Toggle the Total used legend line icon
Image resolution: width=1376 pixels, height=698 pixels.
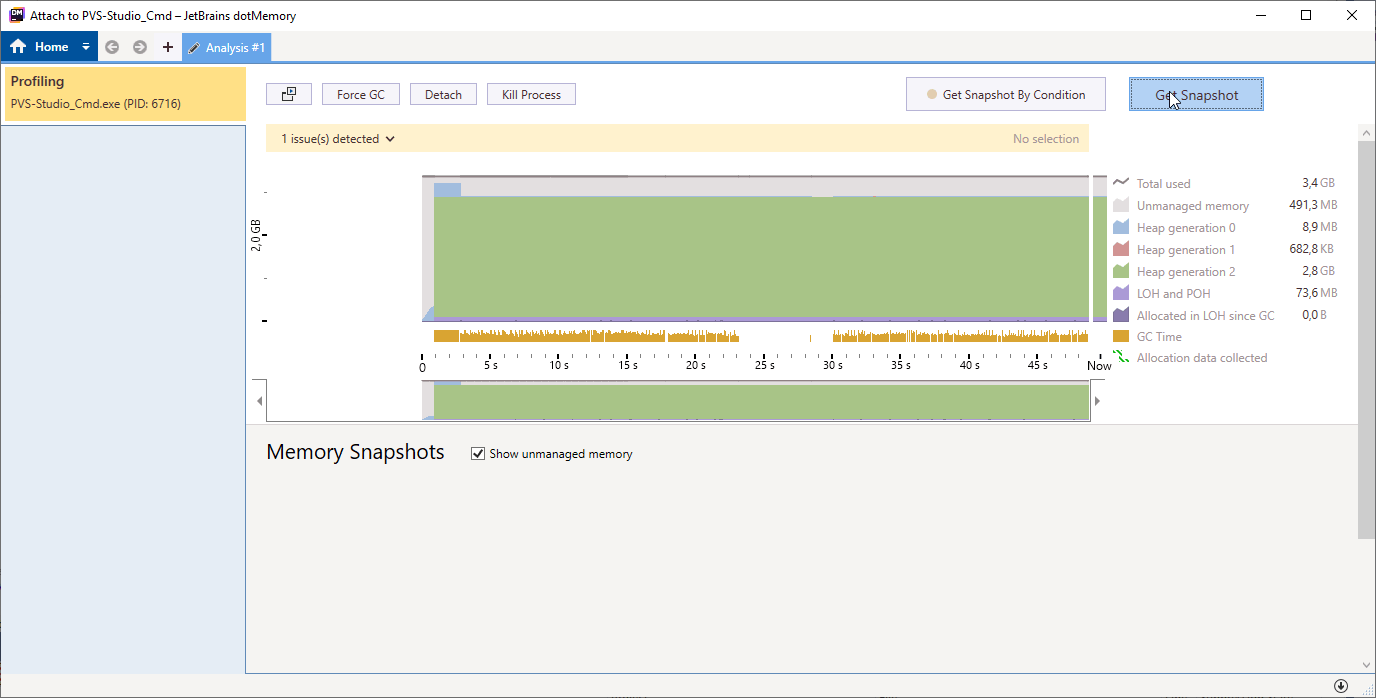[x=1121, y=183]
